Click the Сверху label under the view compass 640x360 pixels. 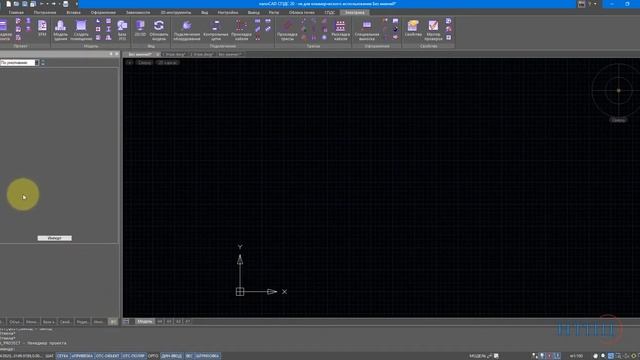[618, 120]
